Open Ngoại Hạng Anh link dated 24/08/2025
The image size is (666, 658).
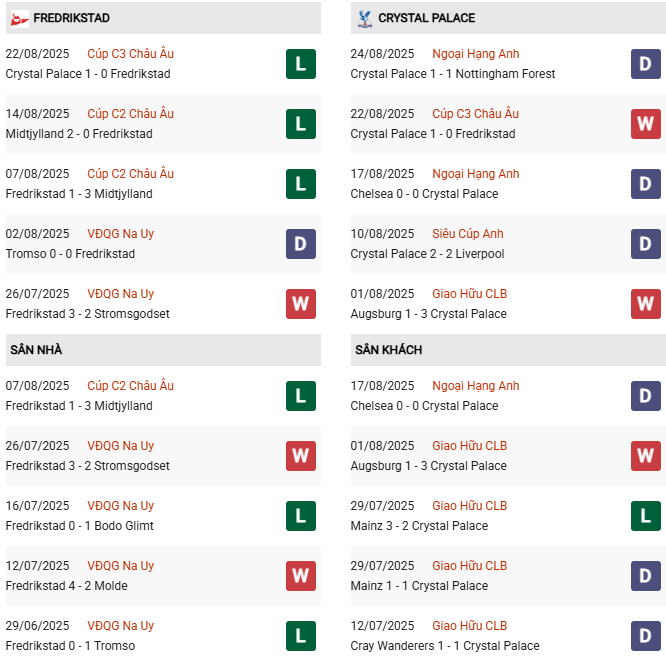(476, 54)
